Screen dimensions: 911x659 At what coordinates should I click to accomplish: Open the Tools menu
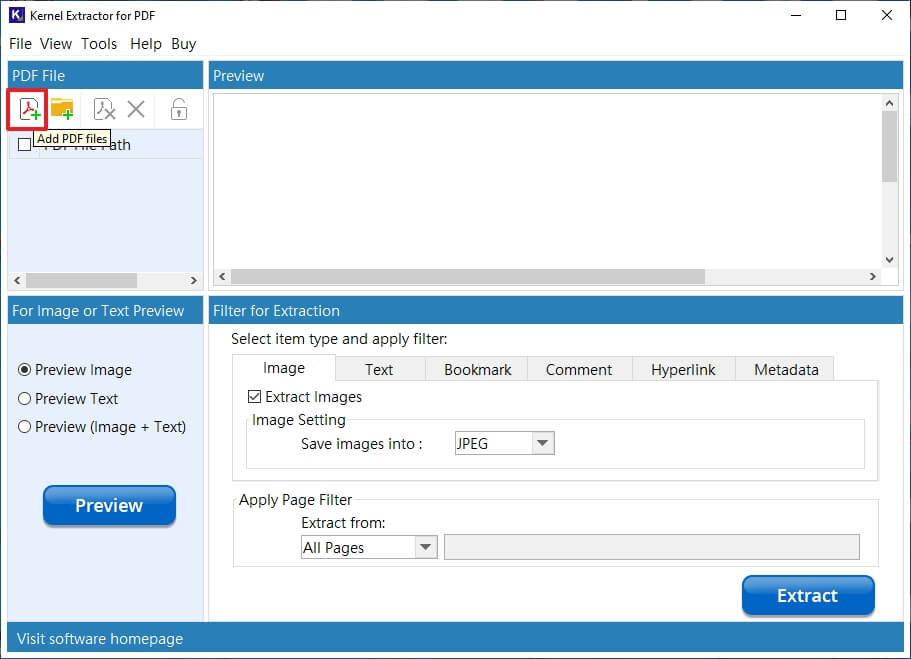click(99, 44)
